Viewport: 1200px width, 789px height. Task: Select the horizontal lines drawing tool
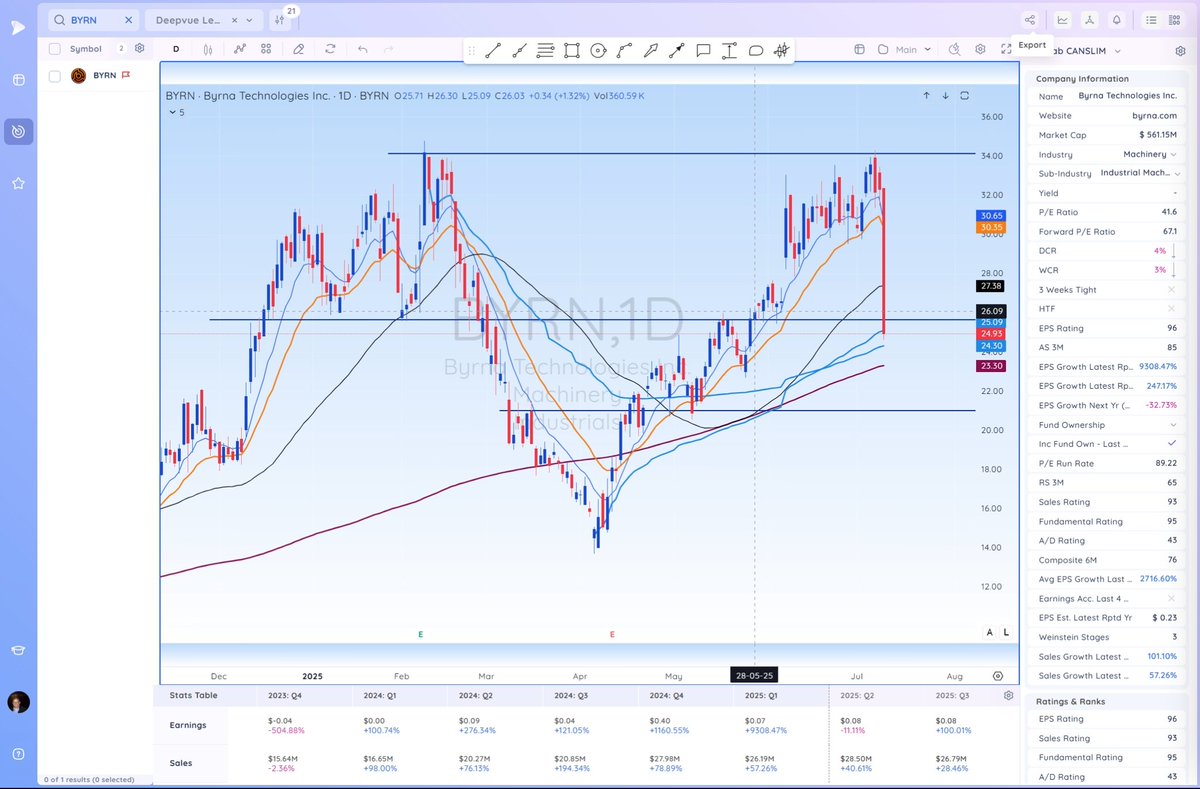[x=545, y=50]
